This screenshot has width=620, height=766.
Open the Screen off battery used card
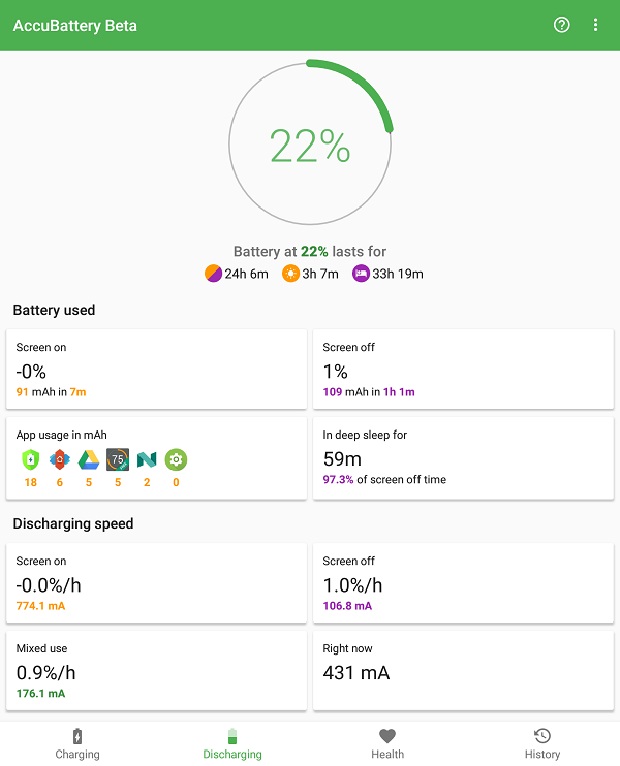coord(463,369)
